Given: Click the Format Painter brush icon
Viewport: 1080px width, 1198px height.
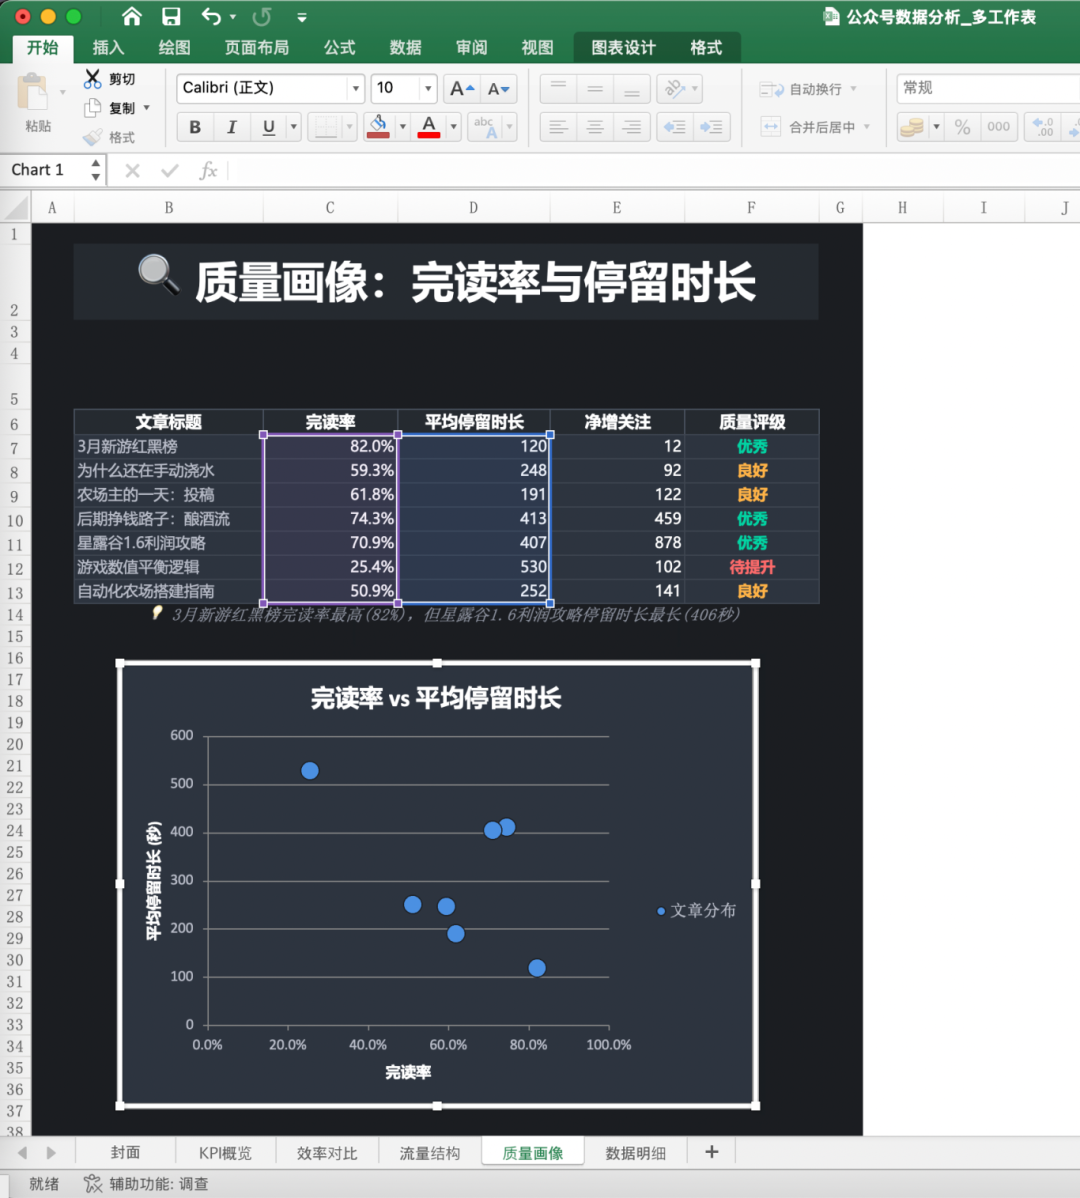Looking at the screenshot, I should pyautogui.click(x=92, y=137).
